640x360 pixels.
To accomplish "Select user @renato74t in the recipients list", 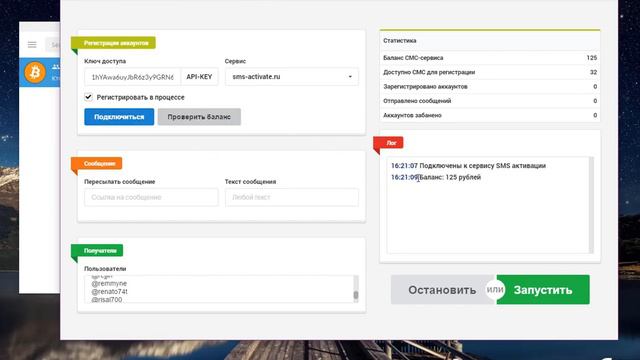I will (x=109, y=291).
